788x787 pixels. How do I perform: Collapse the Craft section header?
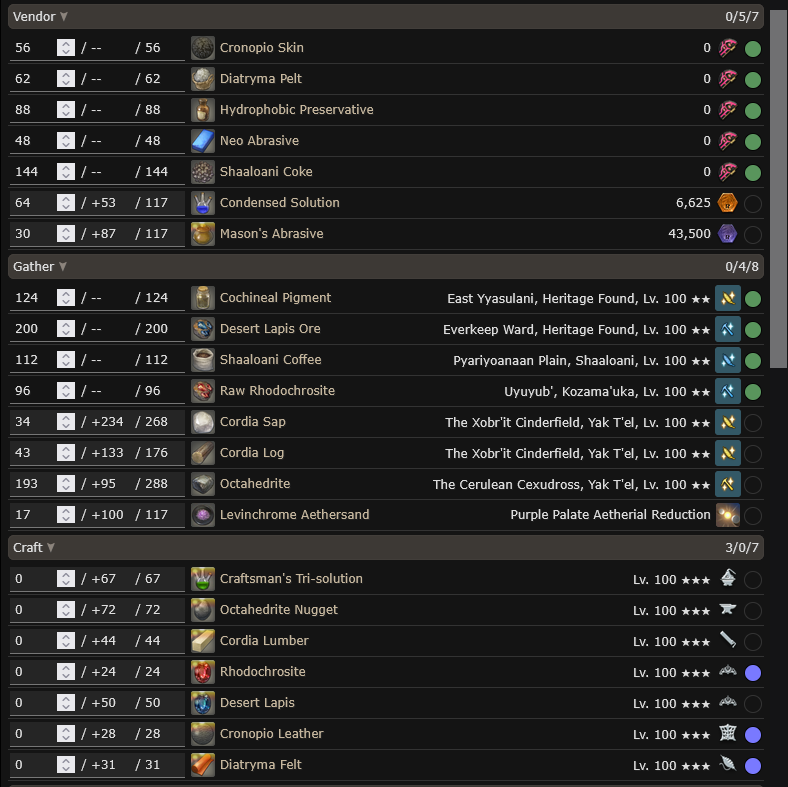coord(385,547)
